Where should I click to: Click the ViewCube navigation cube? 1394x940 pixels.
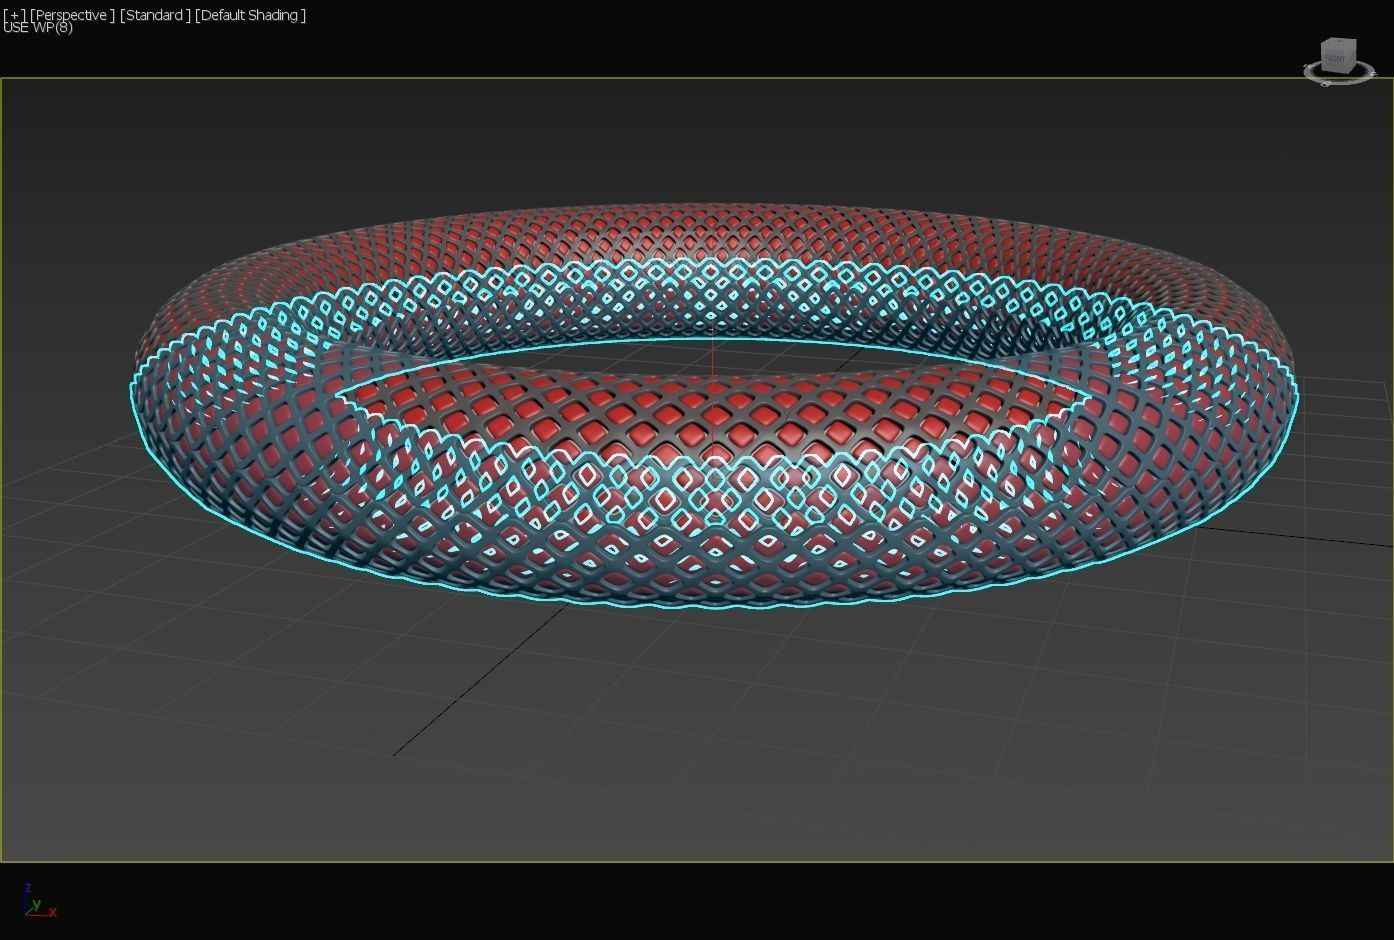(1338, 59)
